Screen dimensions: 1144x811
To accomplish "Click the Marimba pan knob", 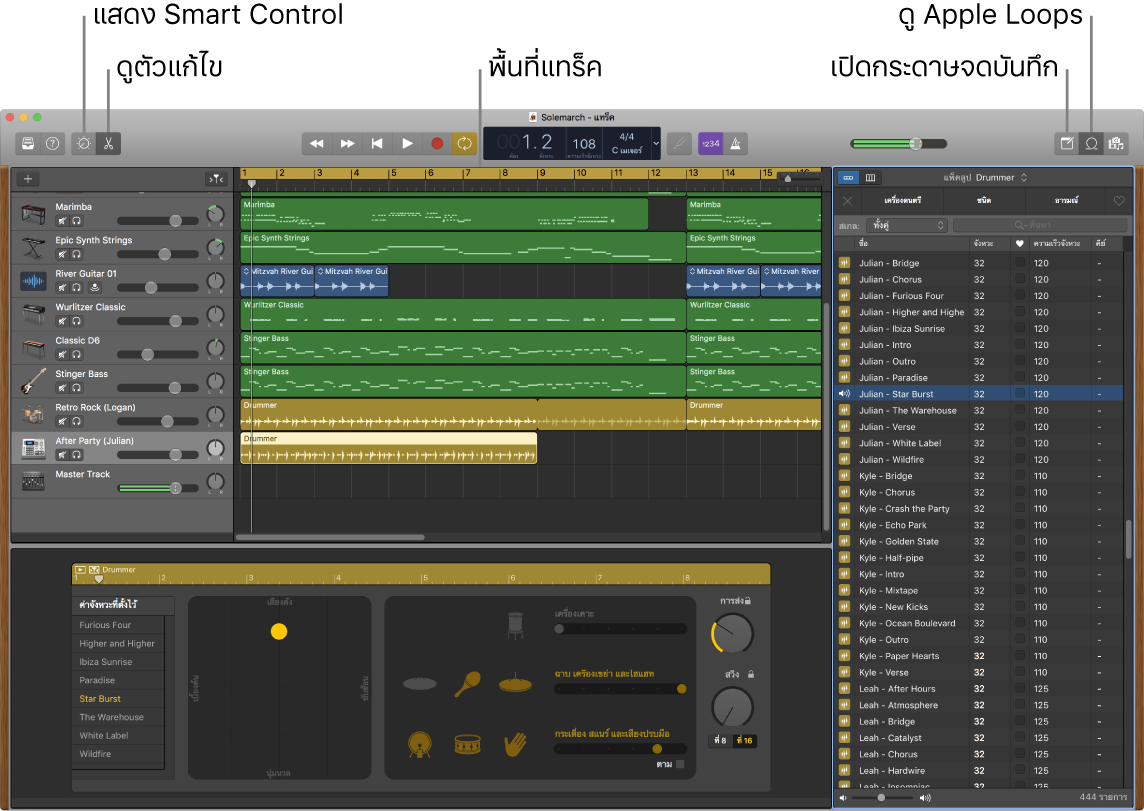I will (215, 214).
